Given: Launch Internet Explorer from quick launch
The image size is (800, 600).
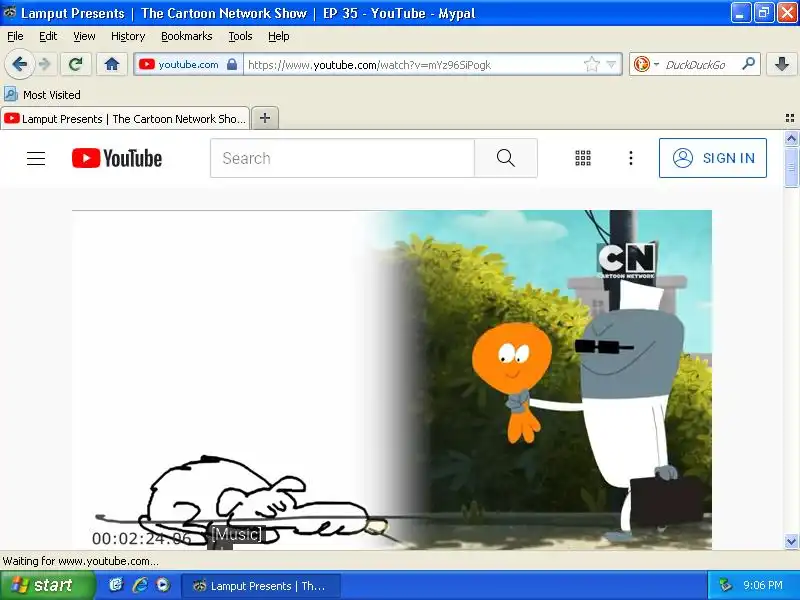Looking at the screenshot, I should (140, 585).
